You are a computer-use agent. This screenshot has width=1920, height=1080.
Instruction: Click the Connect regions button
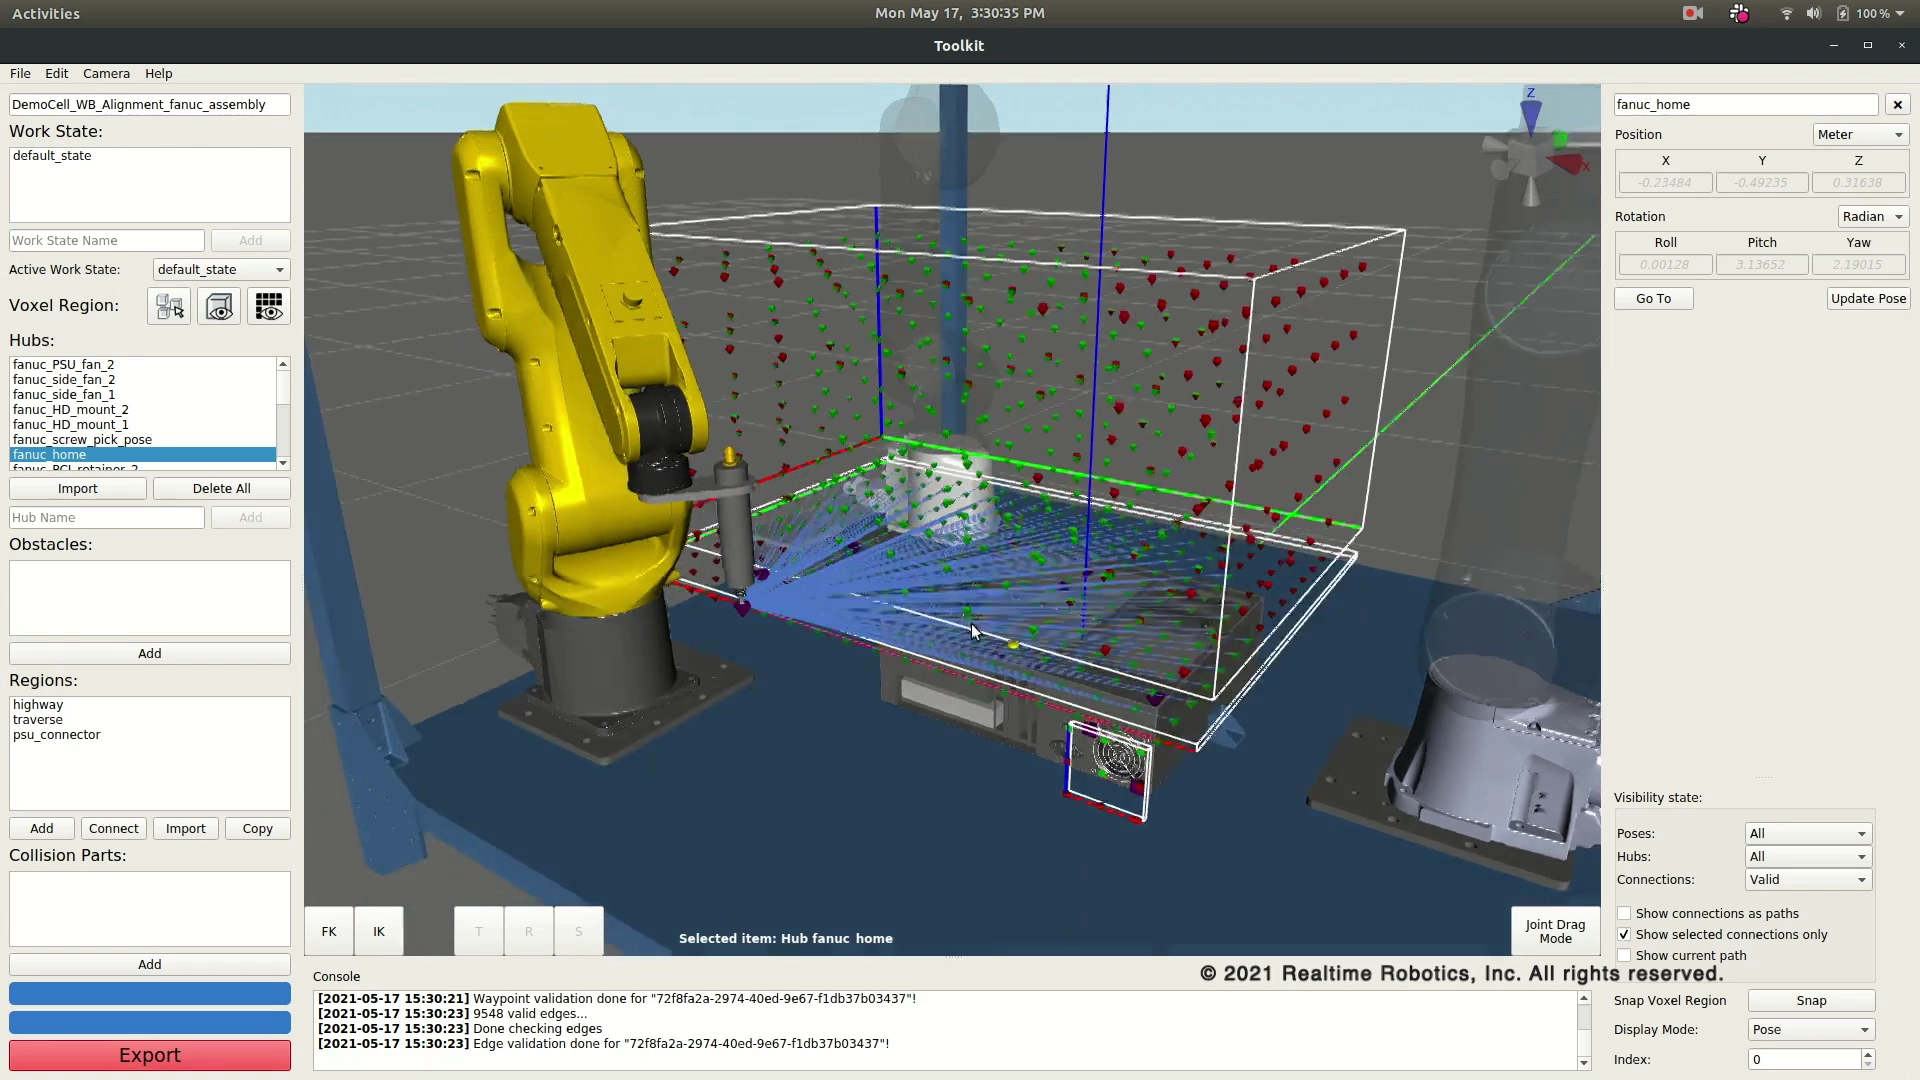(113, 829)
